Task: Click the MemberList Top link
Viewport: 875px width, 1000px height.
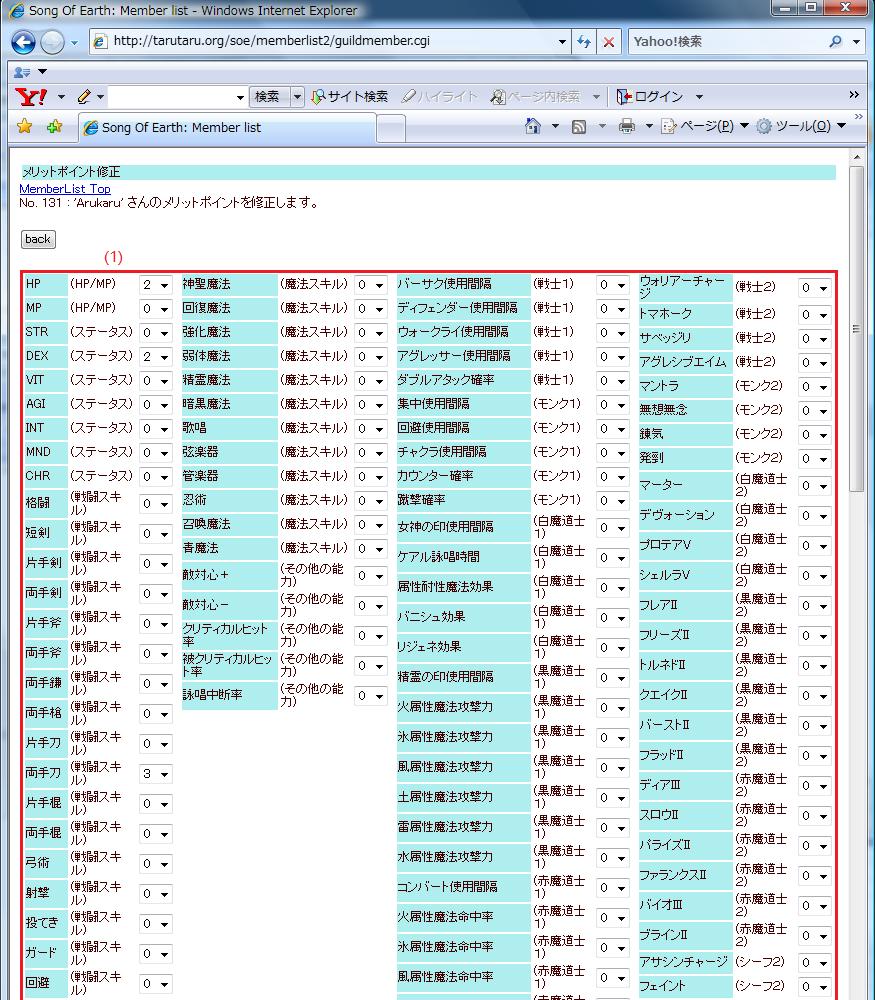Action: (65, 189)
